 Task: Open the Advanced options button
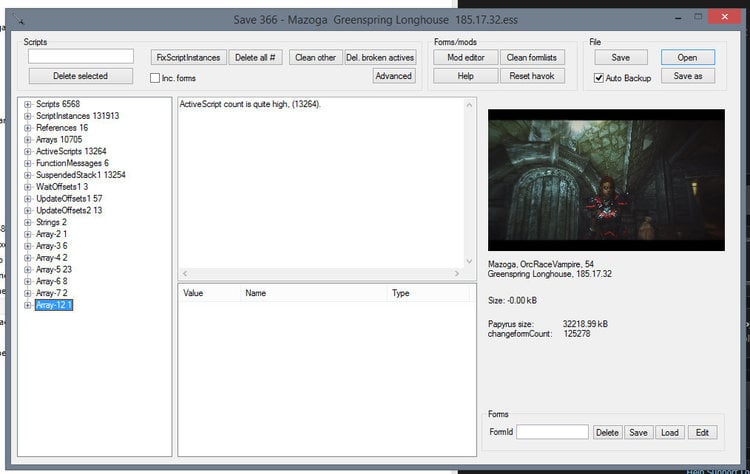(394, 76)
